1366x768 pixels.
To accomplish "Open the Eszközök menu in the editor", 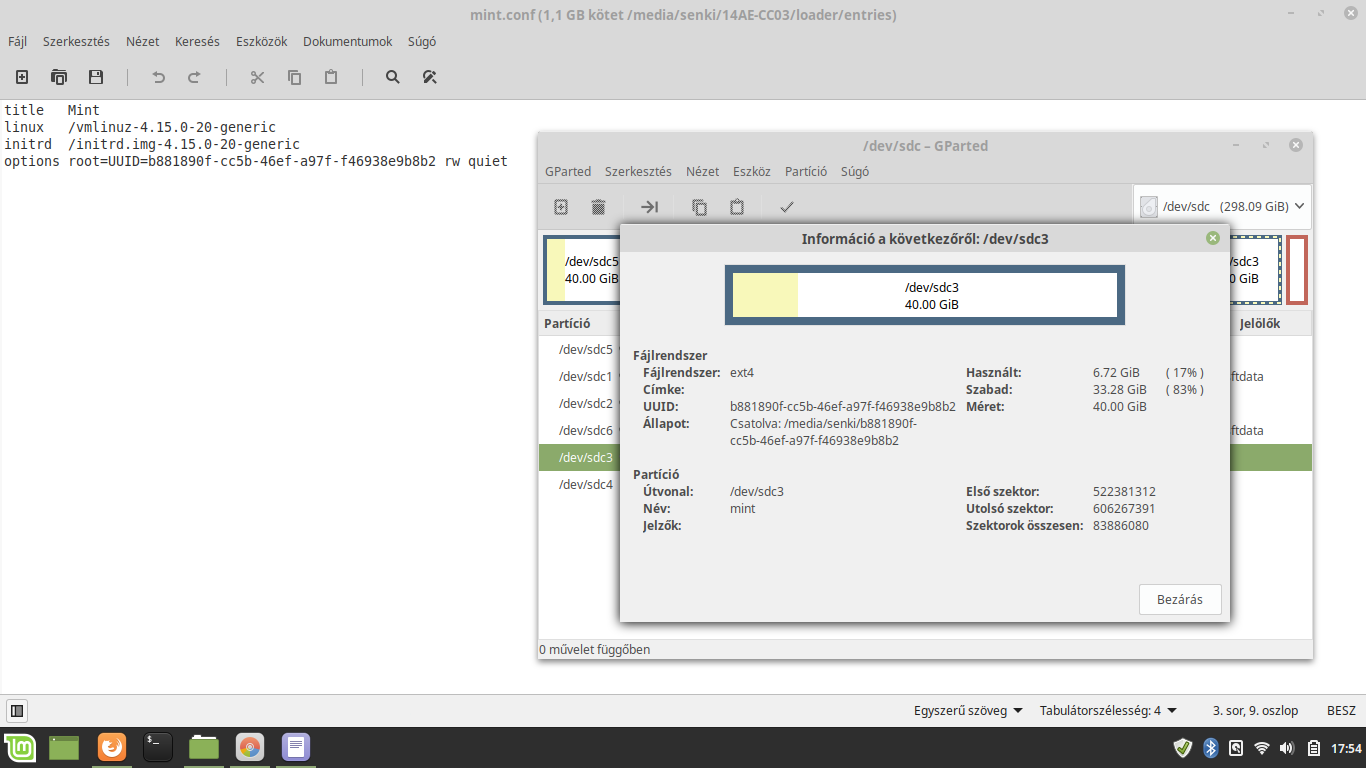I will tap(261, 42).
